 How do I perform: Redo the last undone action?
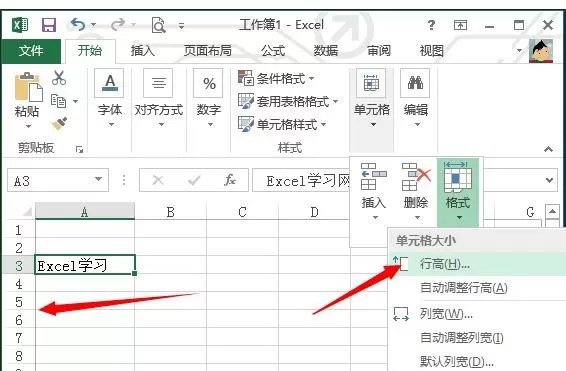(x=118, y=25)
